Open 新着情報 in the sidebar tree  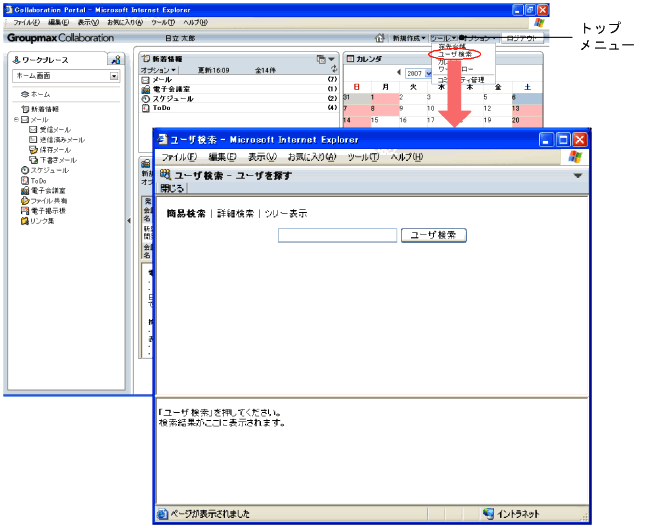pyautogui.click(x=45, y=109)
